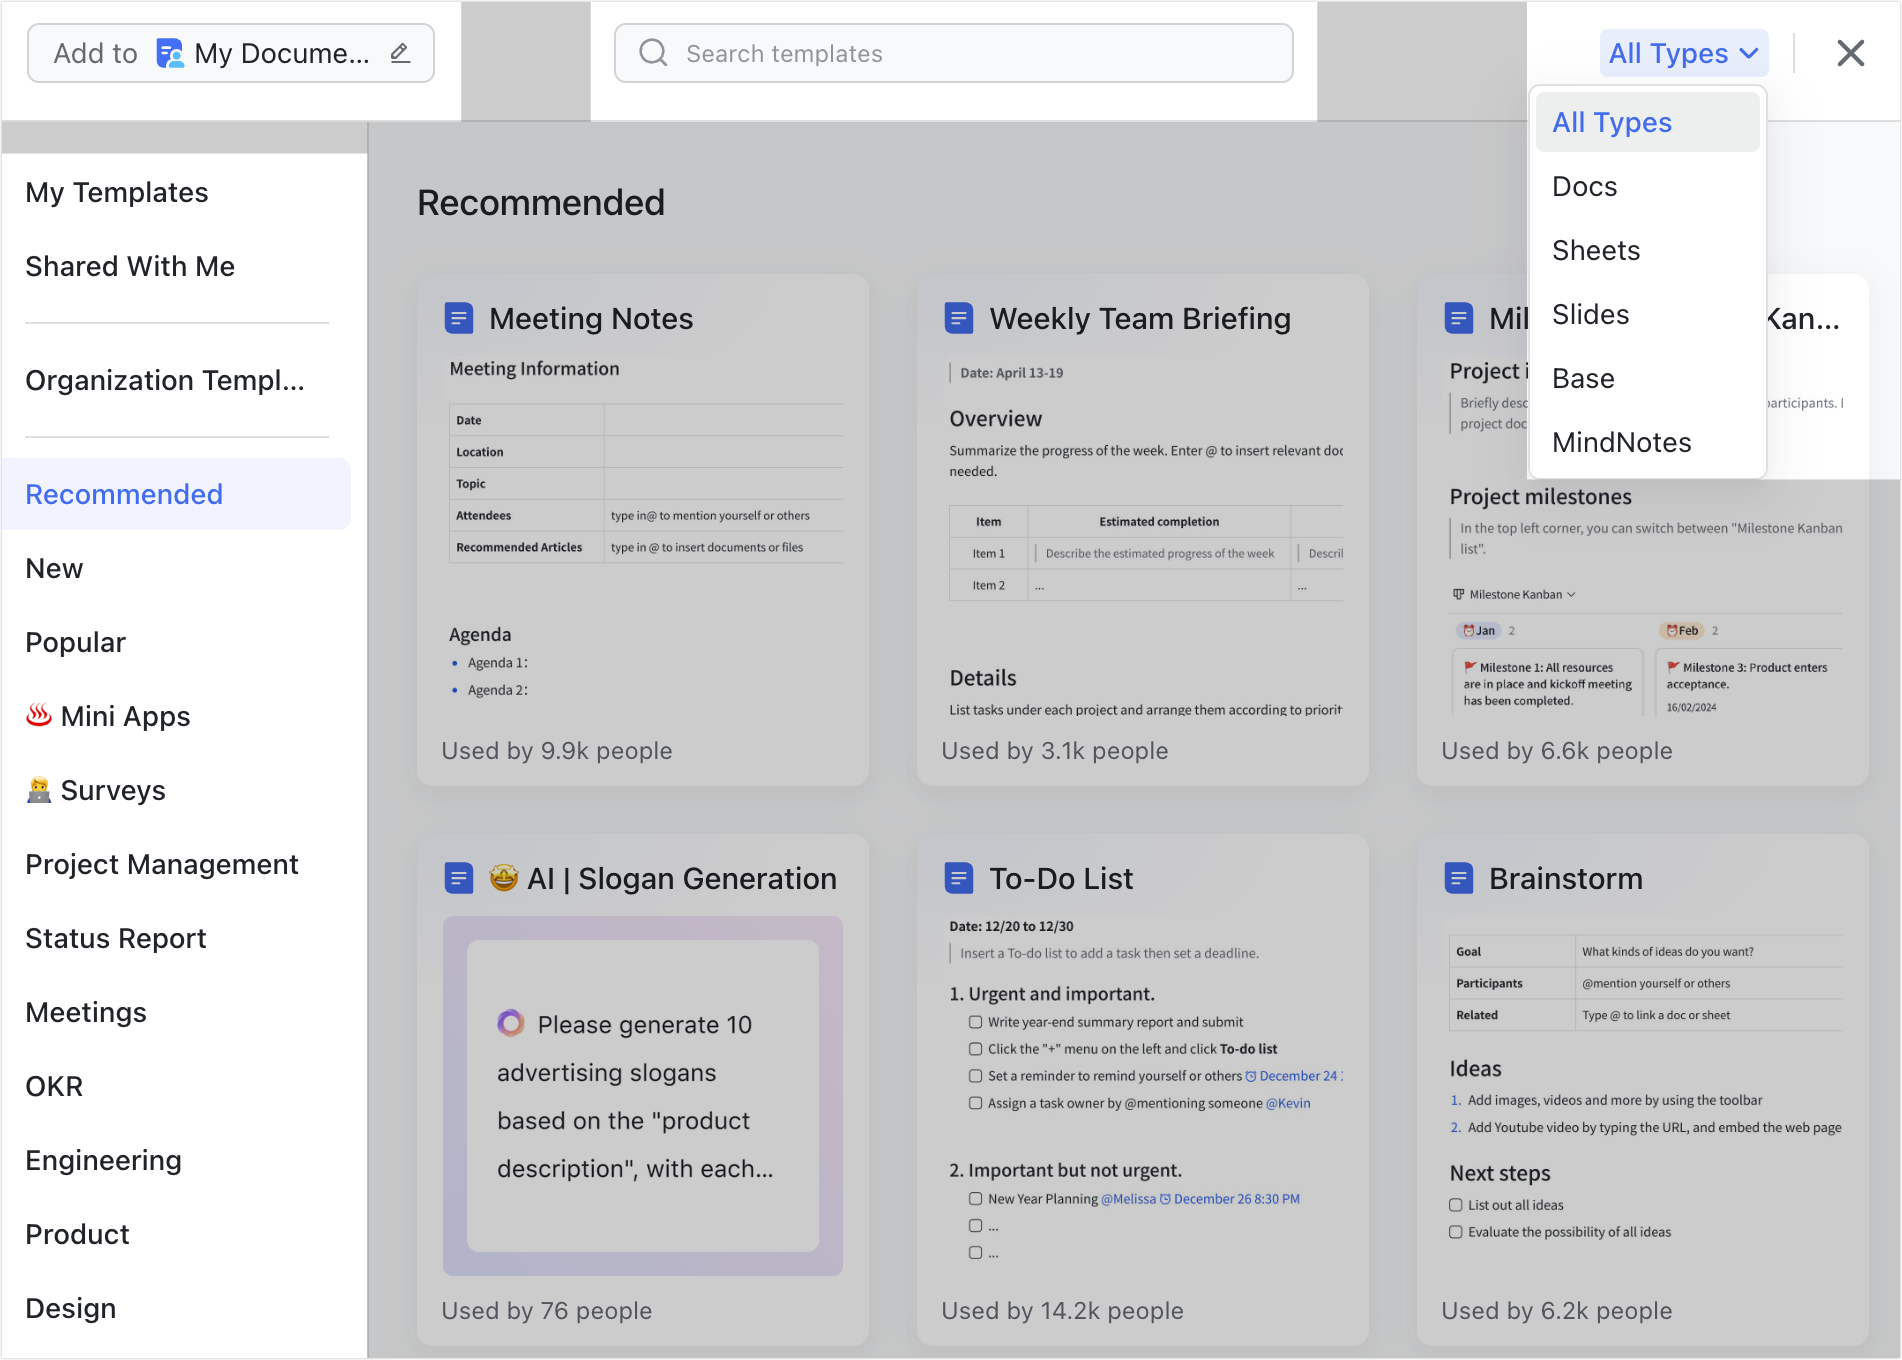This screenshot has height=1360, width=1902.
Task: Select Sheets from the All Types dropdown
Action: 1596,249
